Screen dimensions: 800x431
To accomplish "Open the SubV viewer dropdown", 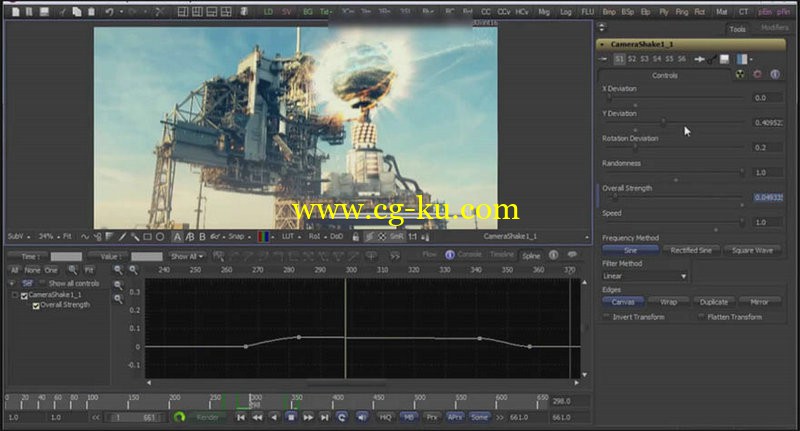I will click(18, 237).
